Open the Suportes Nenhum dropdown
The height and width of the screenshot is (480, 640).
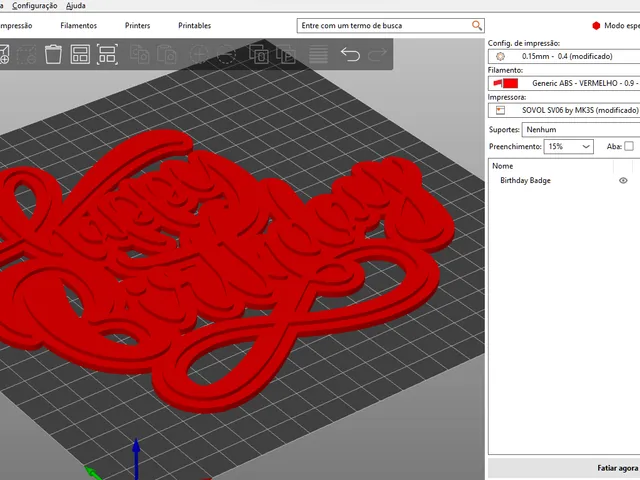(x=581, y=129)
